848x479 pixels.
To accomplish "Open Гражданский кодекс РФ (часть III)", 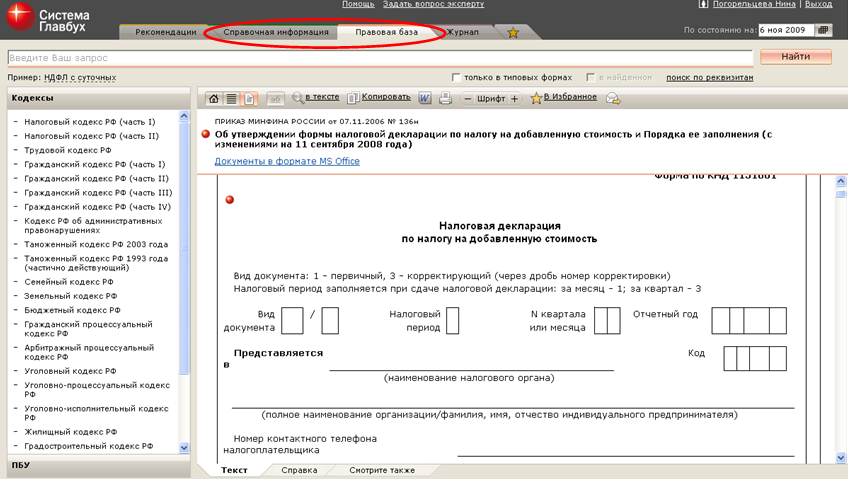I will tap(98, 192).
